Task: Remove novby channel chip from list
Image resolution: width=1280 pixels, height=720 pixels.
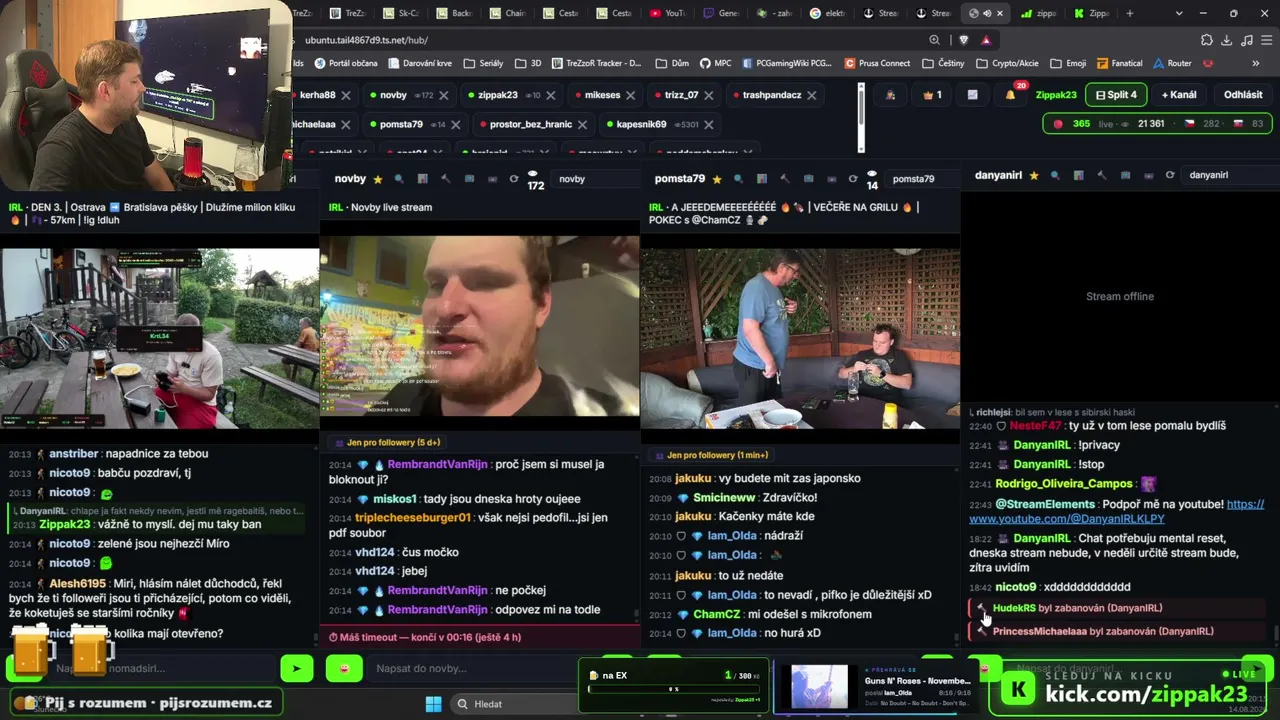Action: [443, 96]
